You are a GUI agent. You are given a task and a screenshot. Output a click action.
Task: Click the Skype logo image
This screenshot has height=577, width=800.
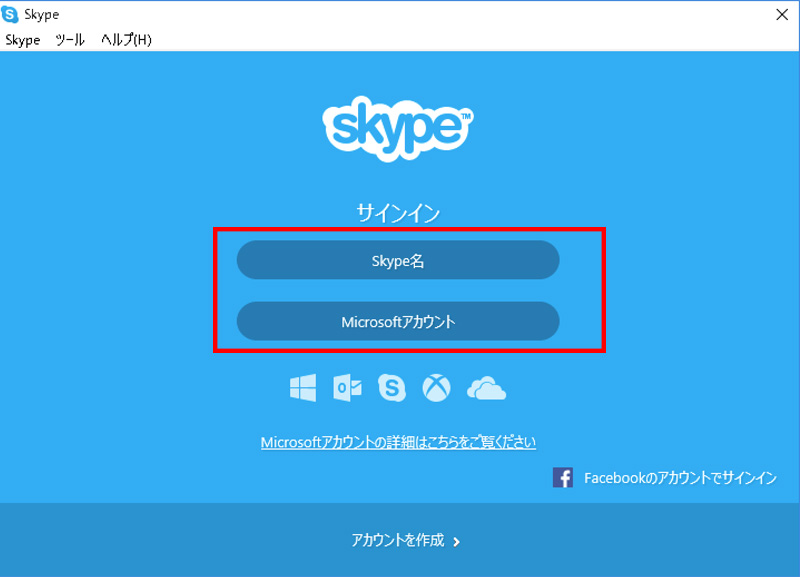399,130
